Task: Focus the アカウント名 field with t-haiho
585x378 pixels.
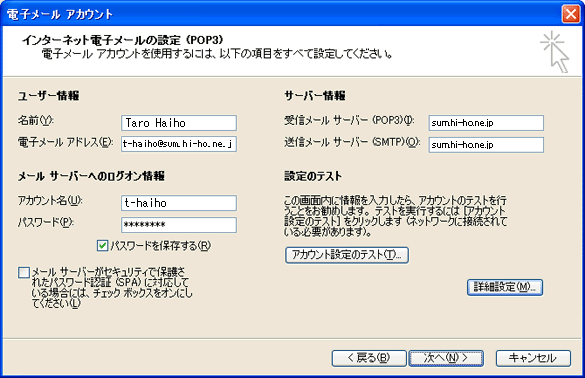Action: coord(179,203)
